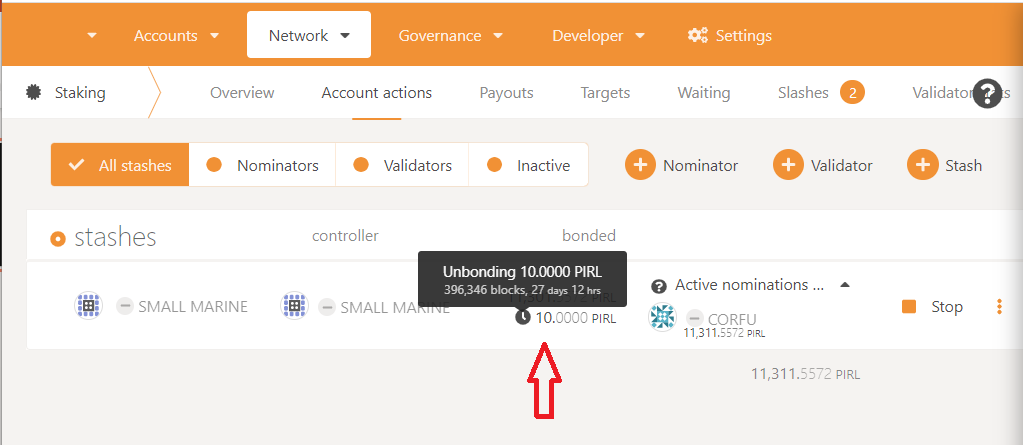The height and width of the screenshot is (445, 1023).
Task: Click the add Nominator button
Action: [682, 165]
